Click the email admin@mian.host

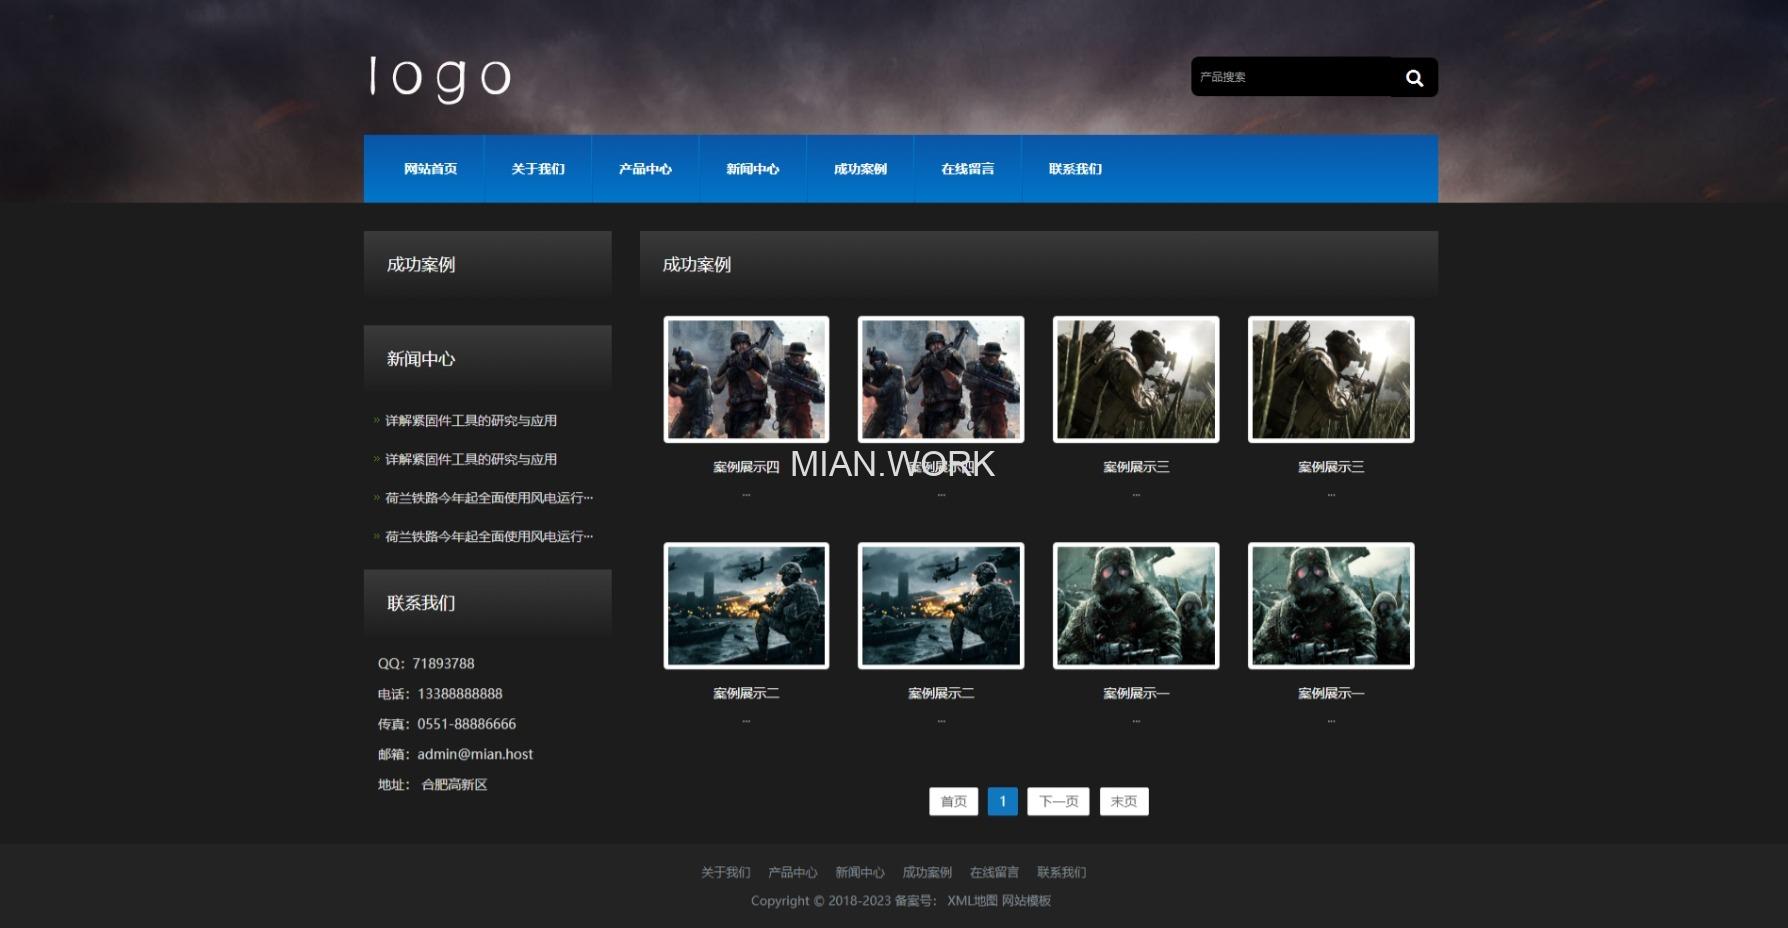point(475,754)
